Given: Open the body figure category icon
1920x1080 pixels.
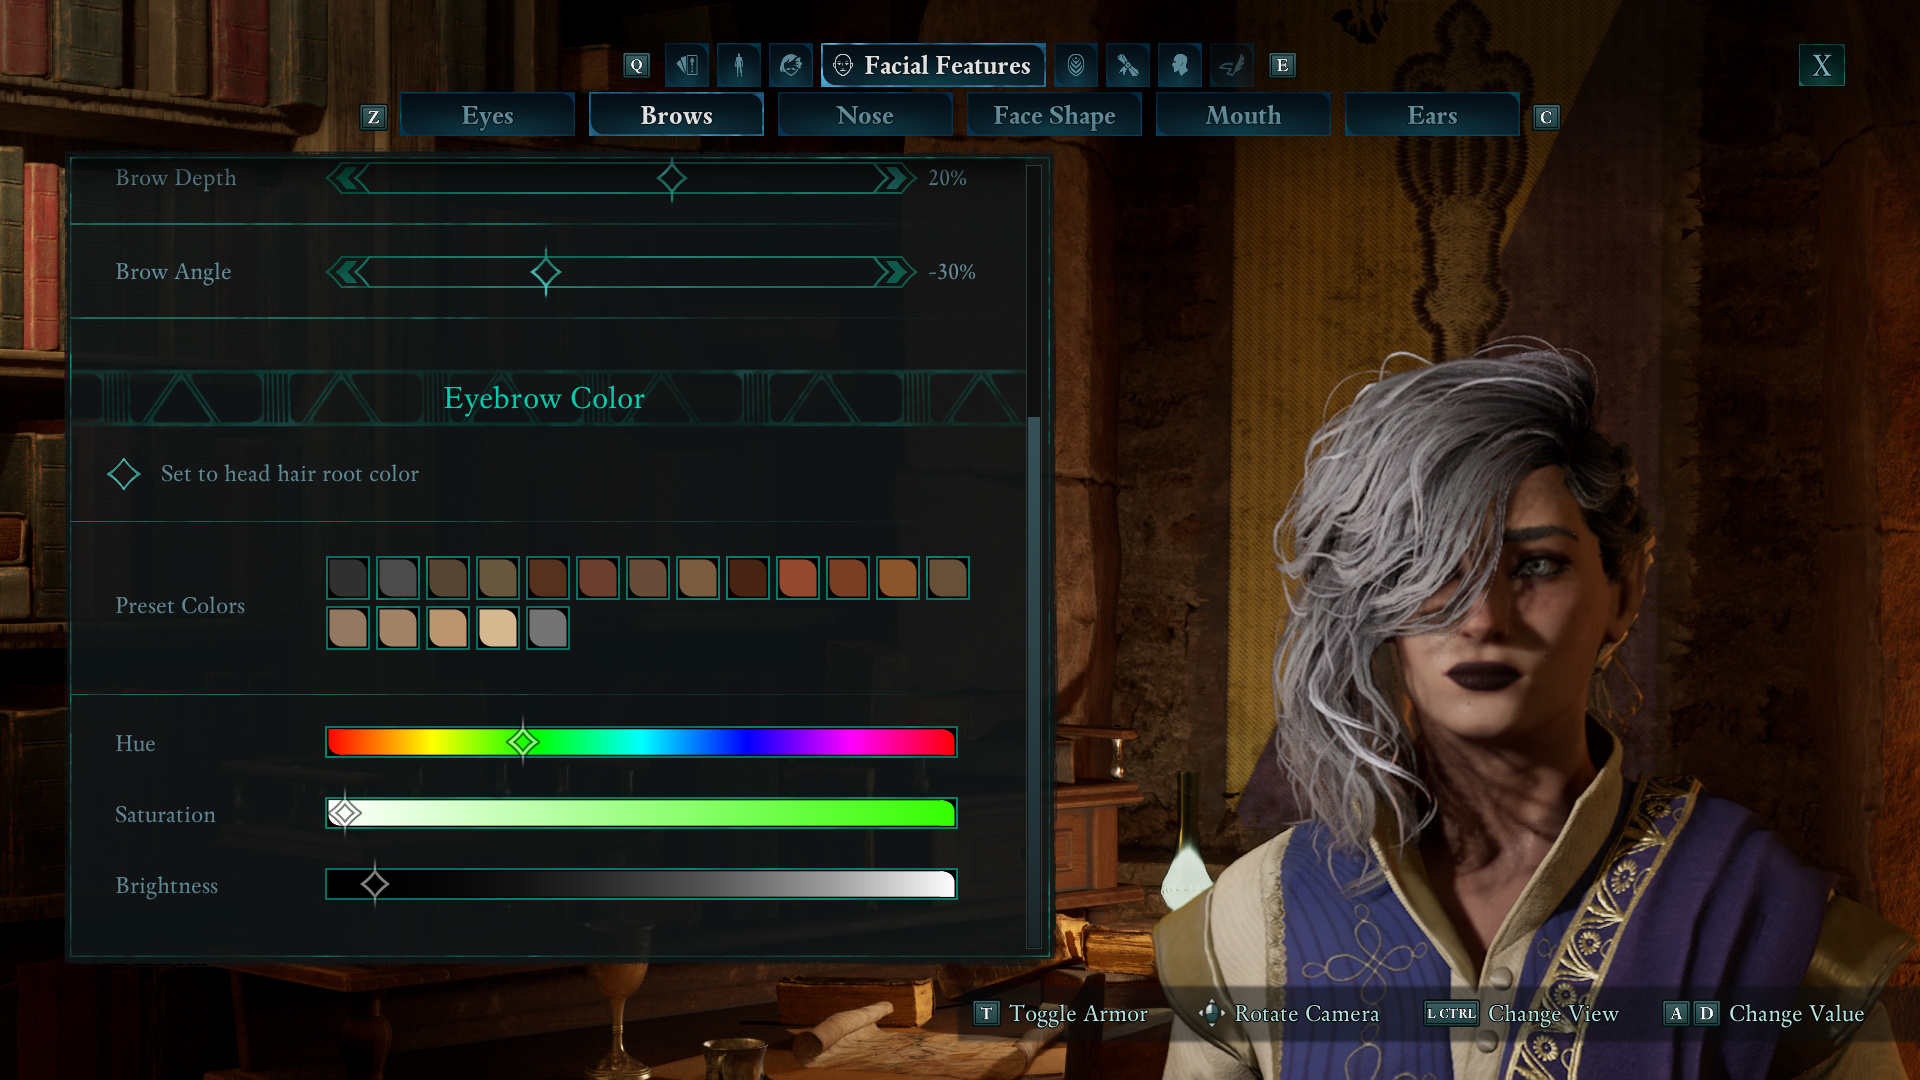Looking at the screenshot, I should pos(739,66).
